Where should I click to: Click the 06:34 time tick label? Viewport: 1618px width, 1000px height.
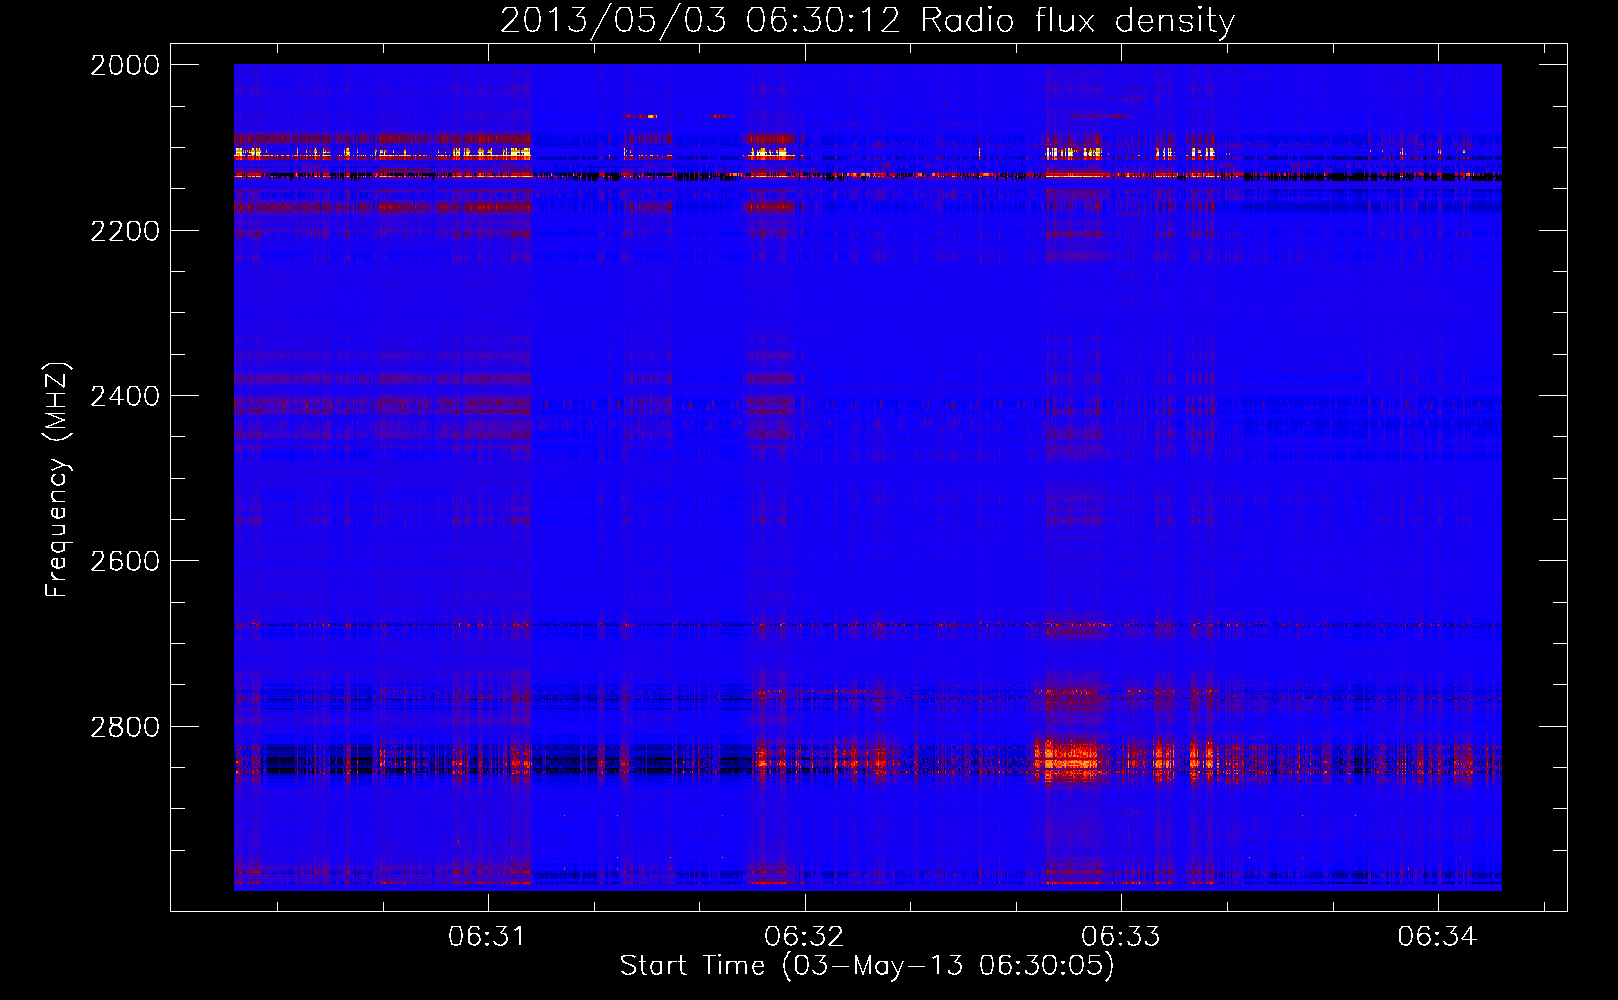[1437, 936]
